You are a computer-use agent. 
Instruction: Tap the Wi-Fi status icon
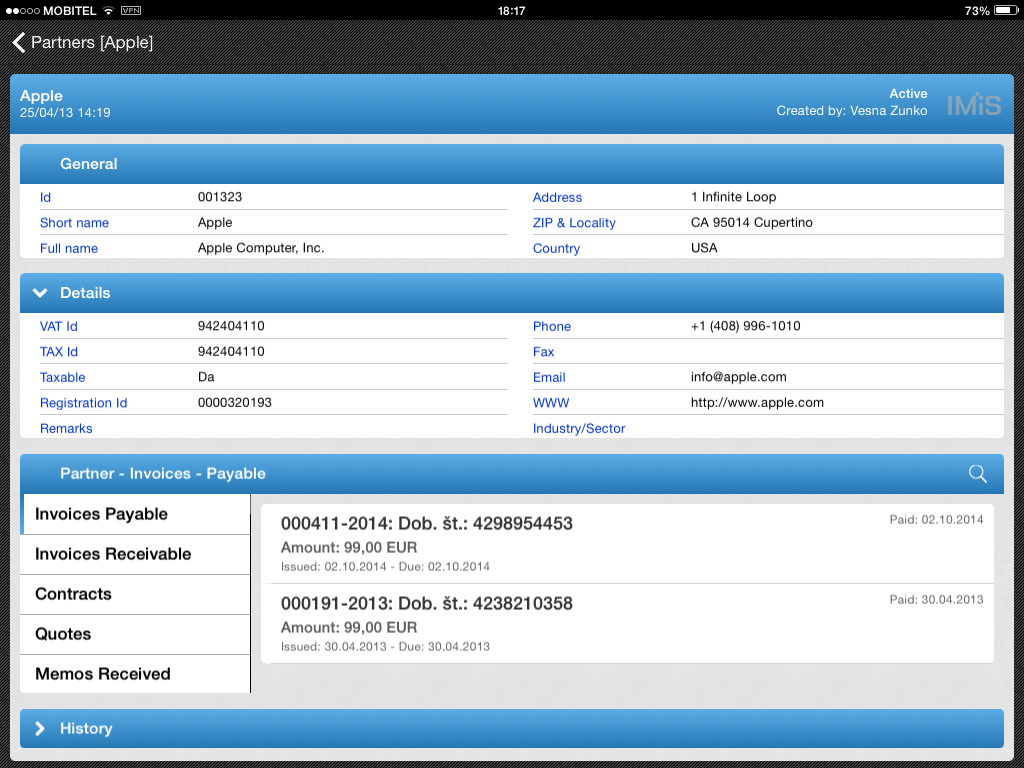click(108, 10)
